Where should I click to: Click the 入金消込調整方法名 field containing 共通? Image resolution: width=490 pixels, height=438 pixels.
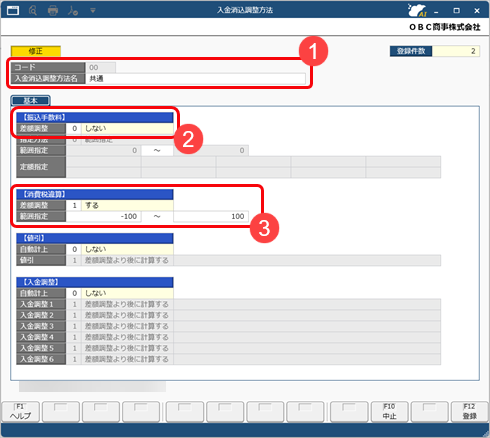196,79
